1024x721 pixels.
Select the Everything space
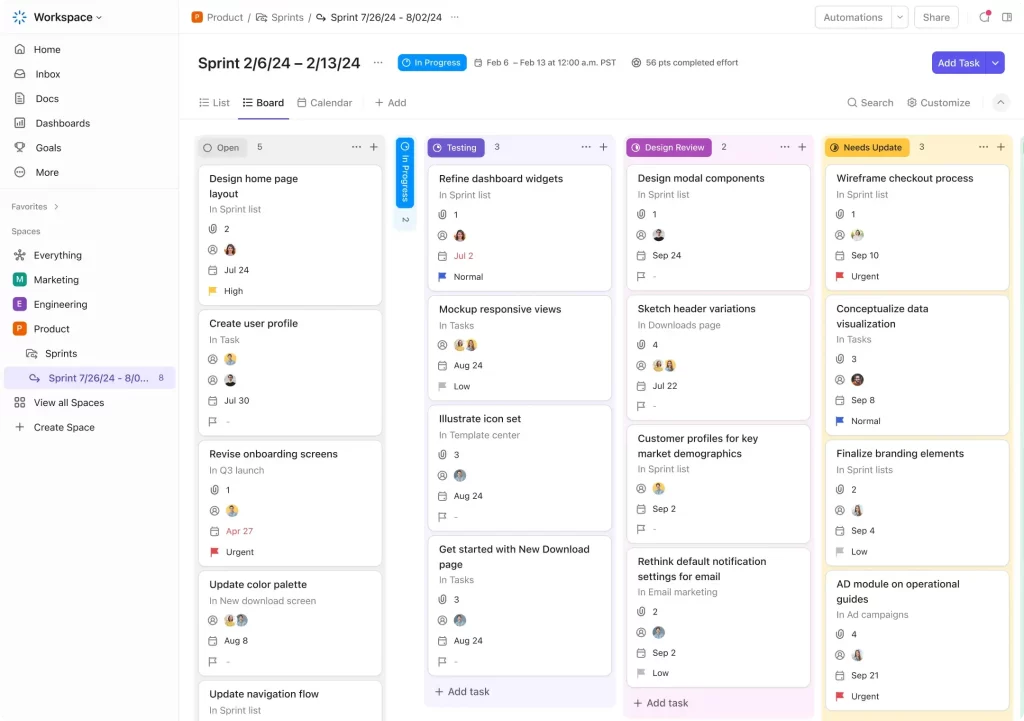[x=57, y=255]
